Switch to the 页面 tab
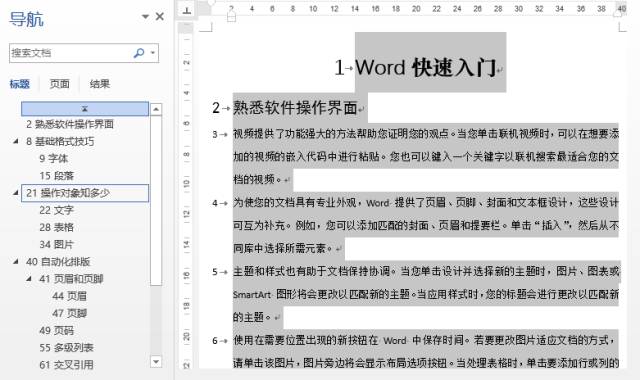The height and width of the screenshot is (380, 640). [x=59, y=84]
